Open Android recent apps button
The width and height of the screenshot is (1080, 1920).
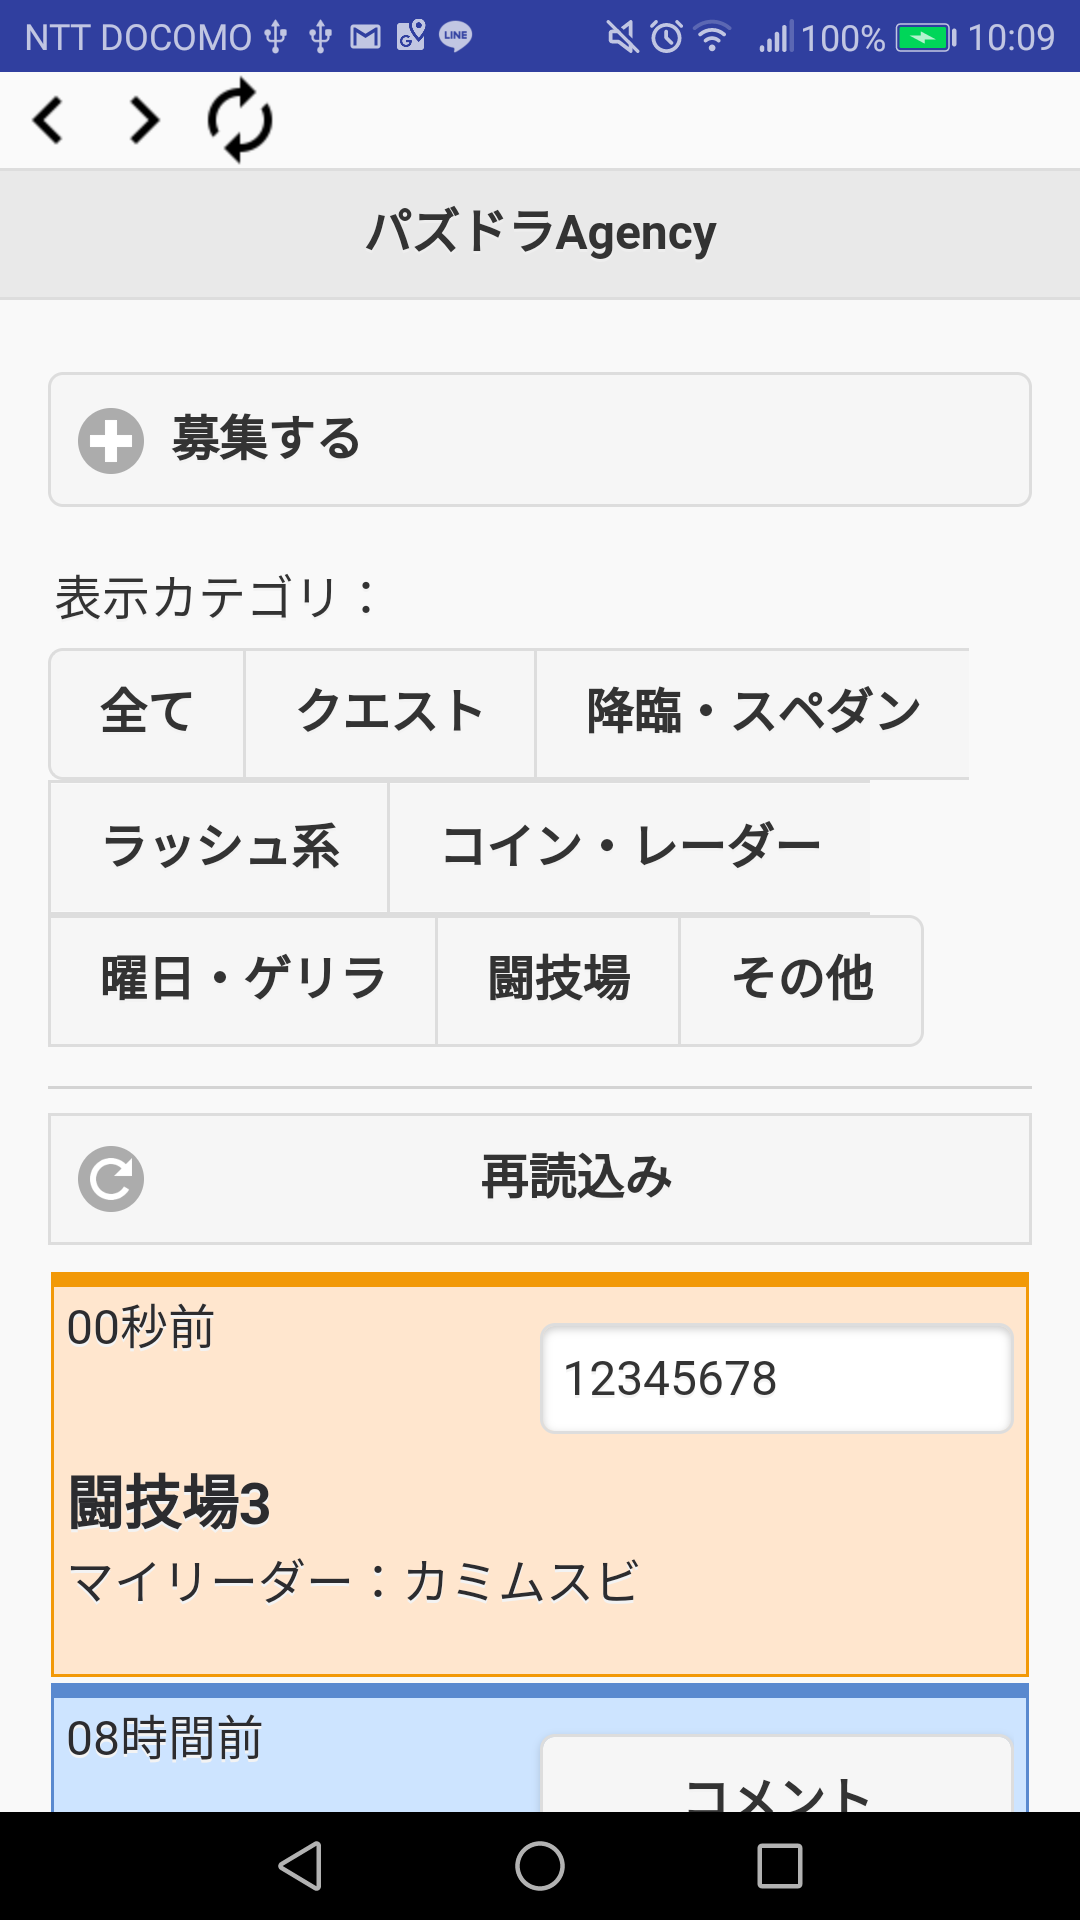780,1866
